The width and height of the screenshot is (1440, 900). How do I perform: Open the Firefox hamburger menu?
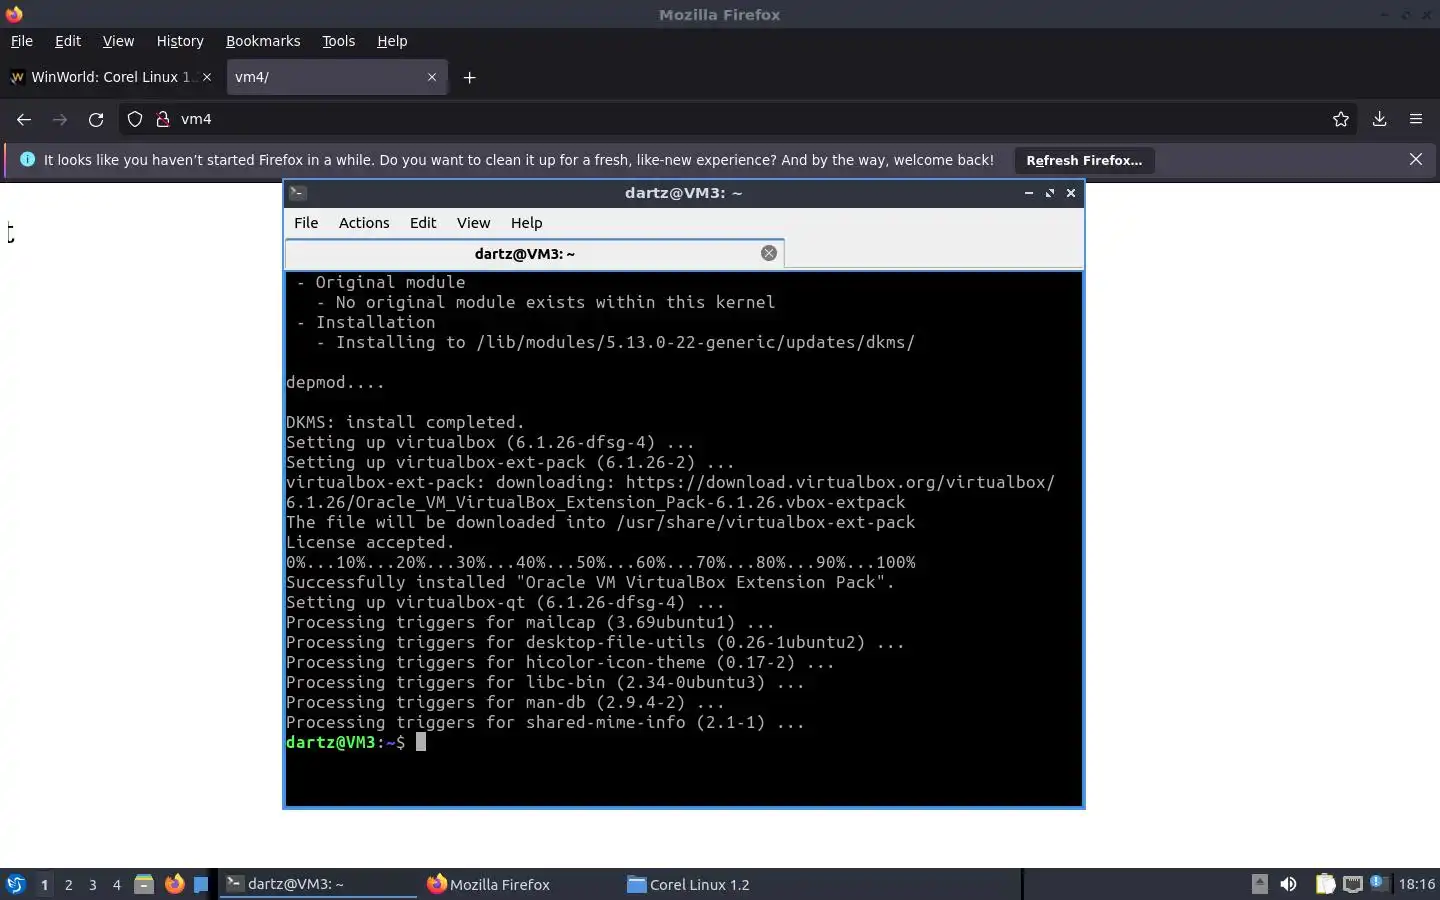coord(1416,119)
